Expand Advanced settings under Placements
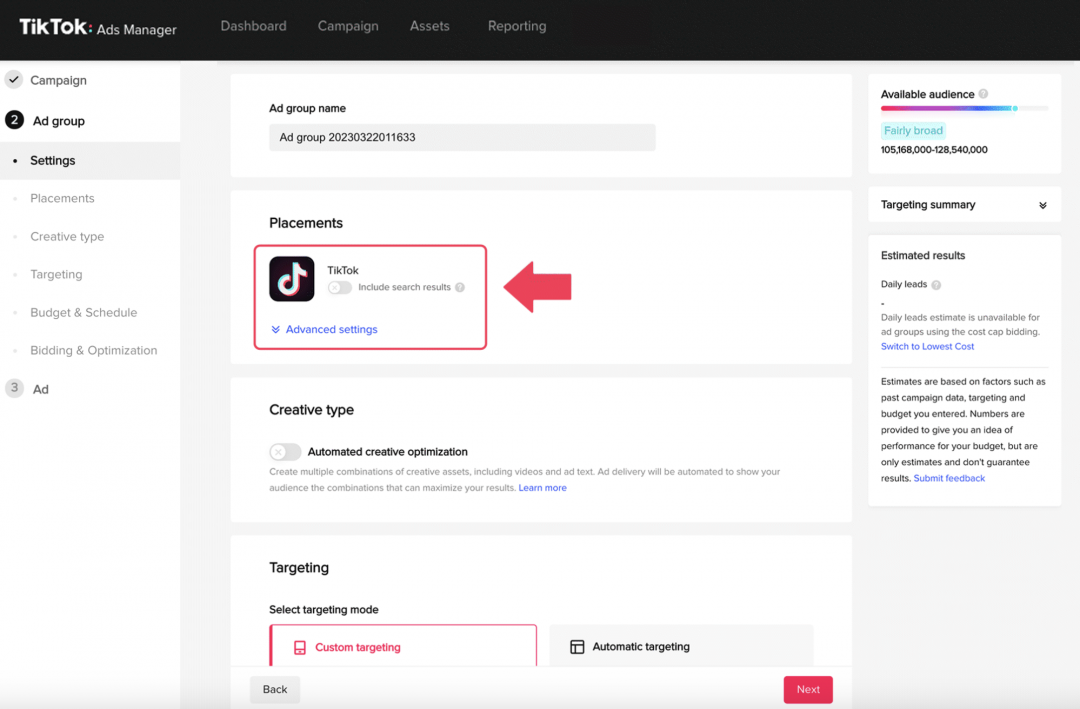This screenshot has width=1080, height=709. [x=324, y=329]
